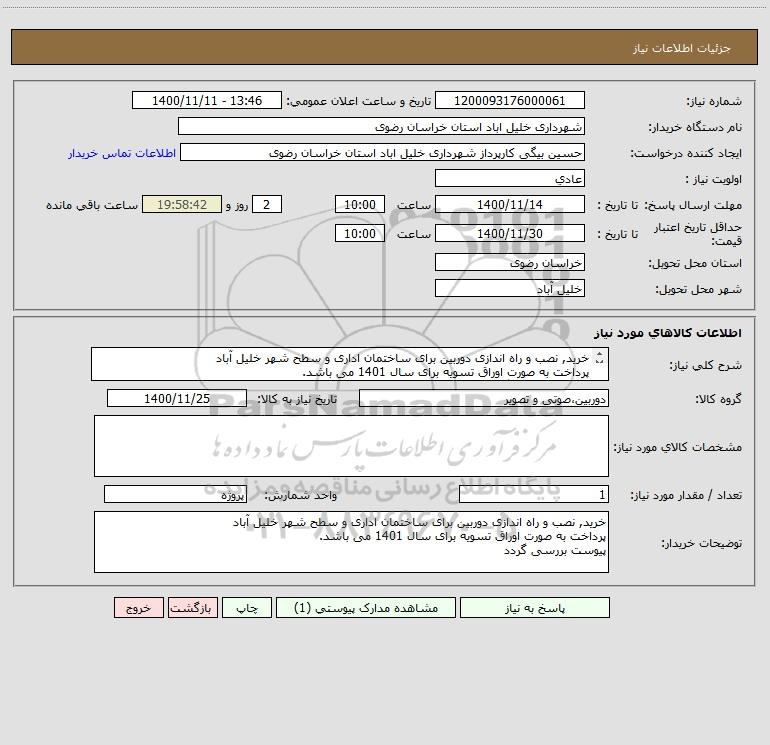Click price validity hour field beside 1400/11/30

359,233
